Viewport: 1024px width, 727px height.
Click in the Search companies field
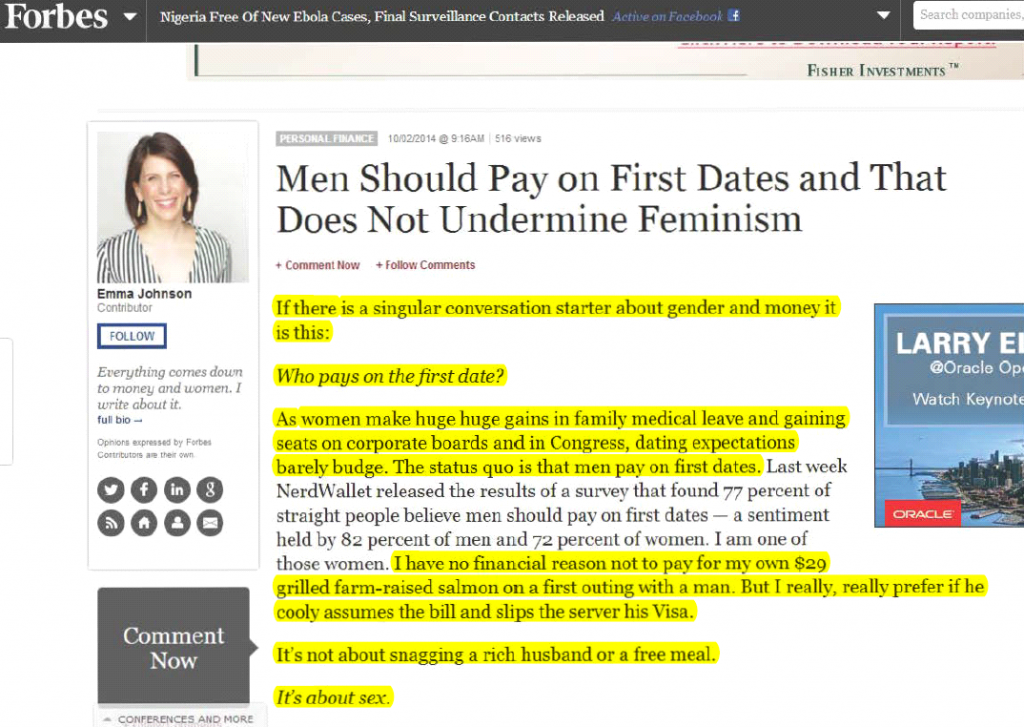click(x=968, y=15)
